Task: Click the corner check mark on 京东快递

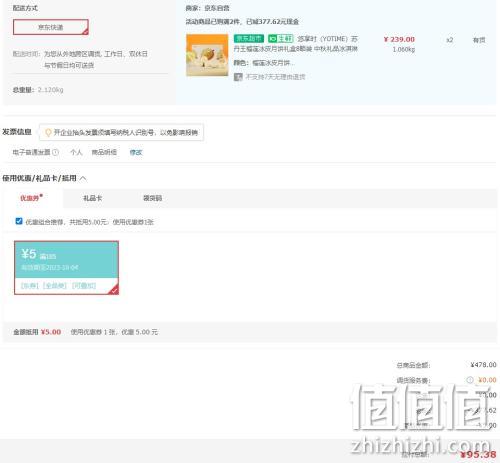Action: point(85,32)
